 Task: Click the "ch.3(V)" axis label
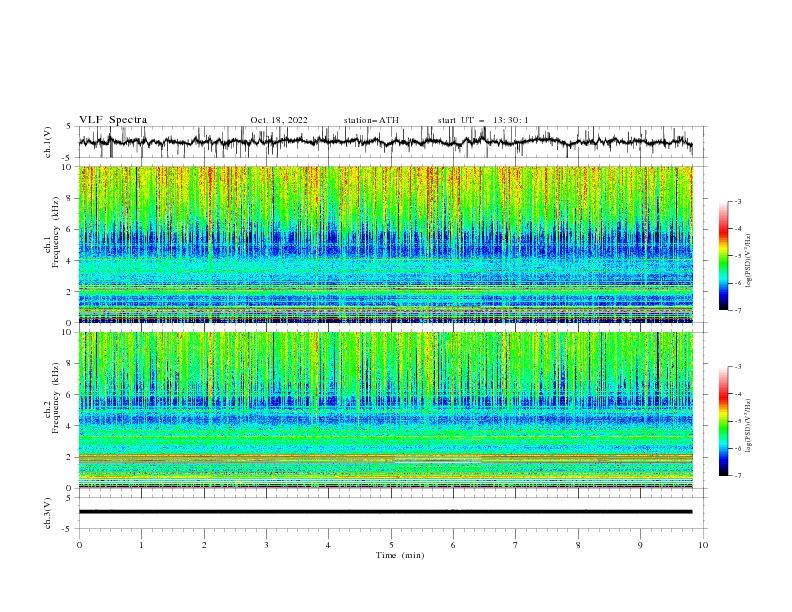point(48,513)
